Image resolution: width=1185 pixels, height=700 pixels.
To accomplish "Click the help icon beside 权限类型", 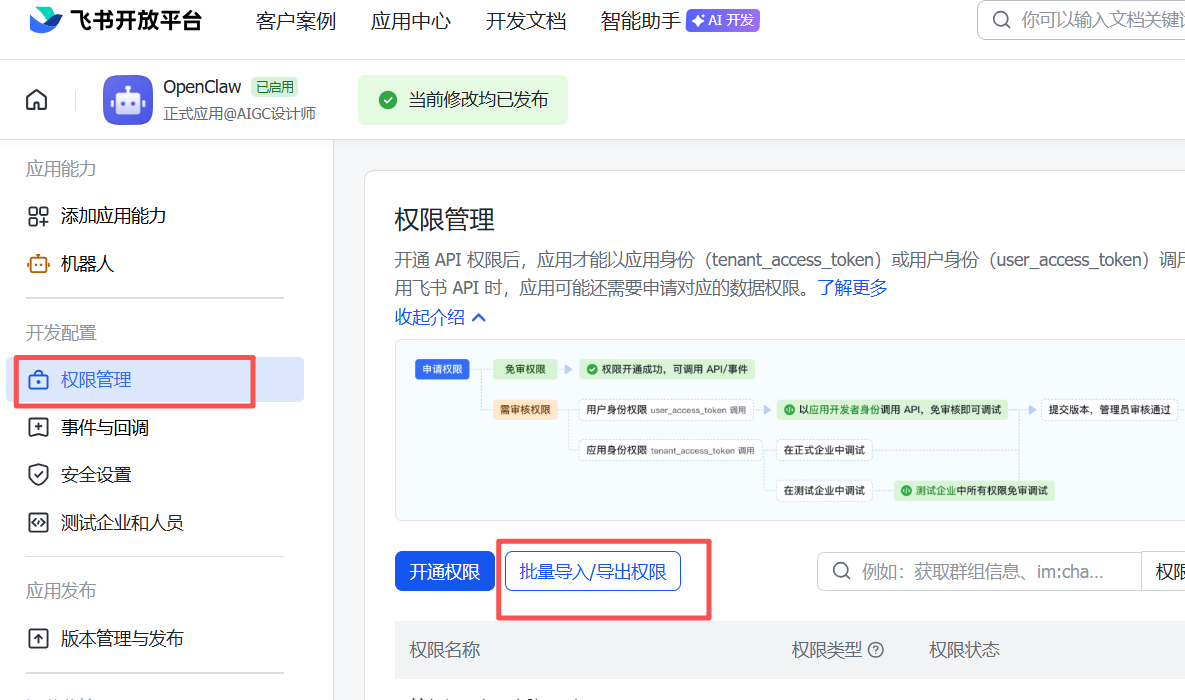I will point(876,650).
